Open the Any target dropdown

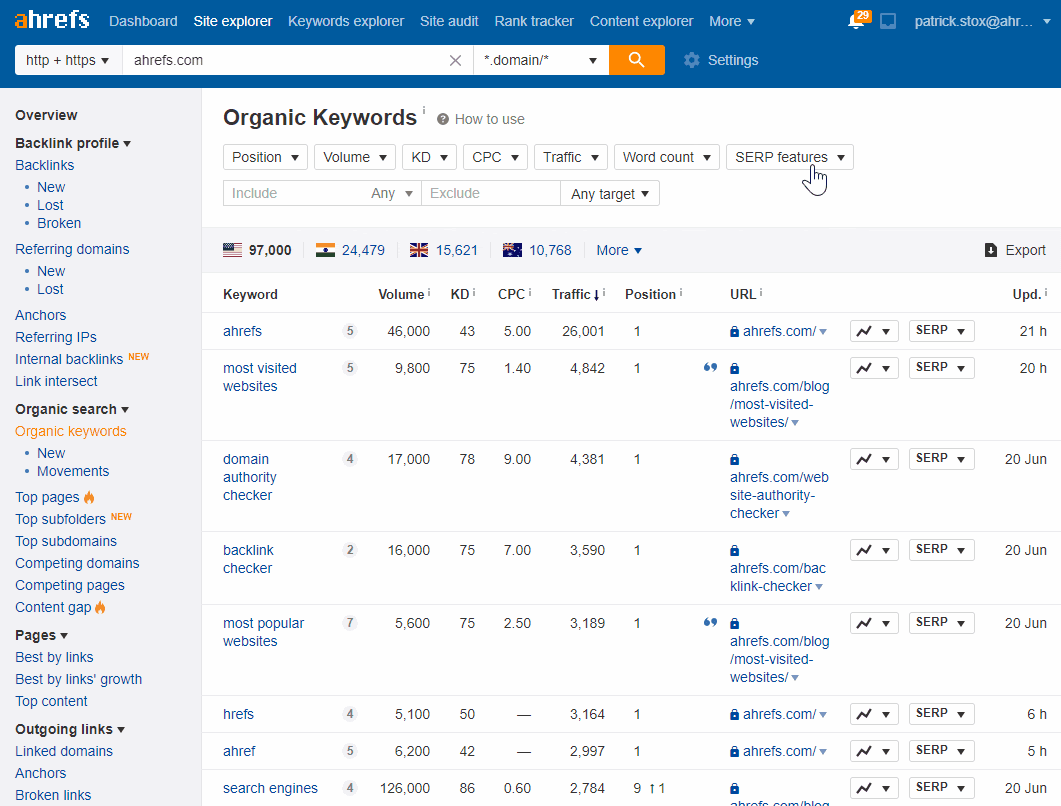[610, 193]
